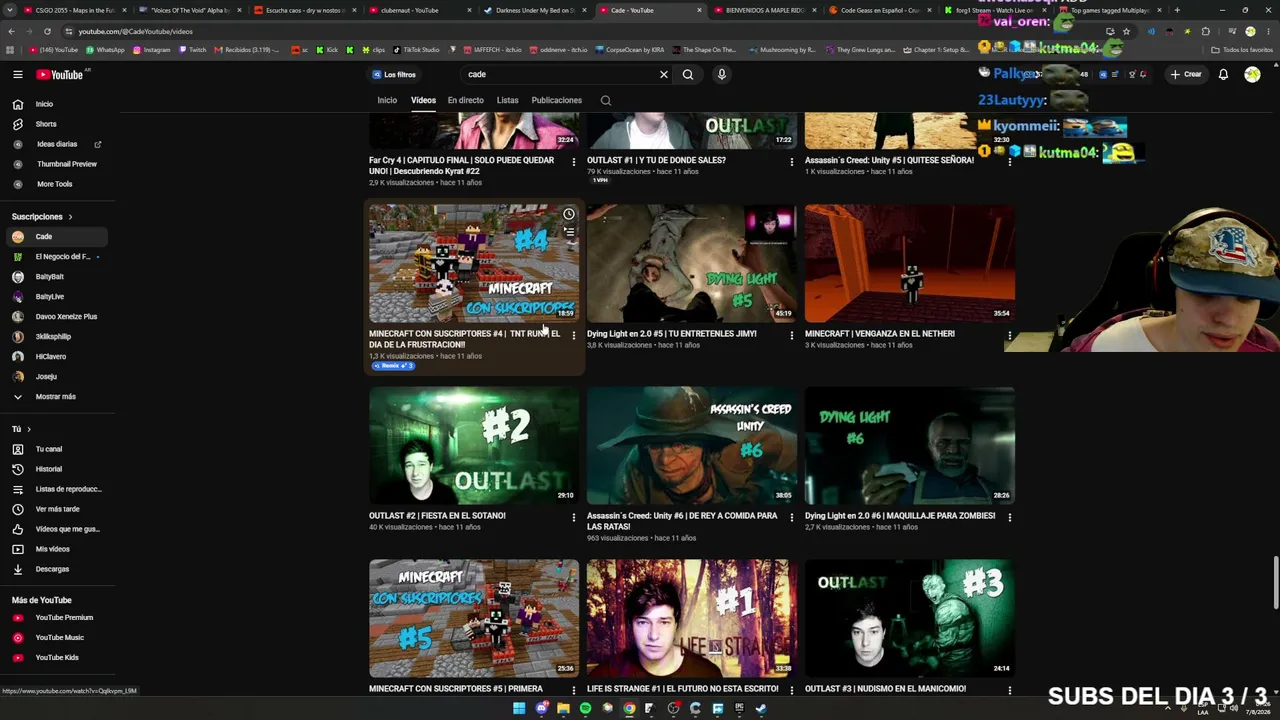This screenshot has height=720, width=1280.
Task: Open Videos que me gustan
Action: (x=55, y=529)
